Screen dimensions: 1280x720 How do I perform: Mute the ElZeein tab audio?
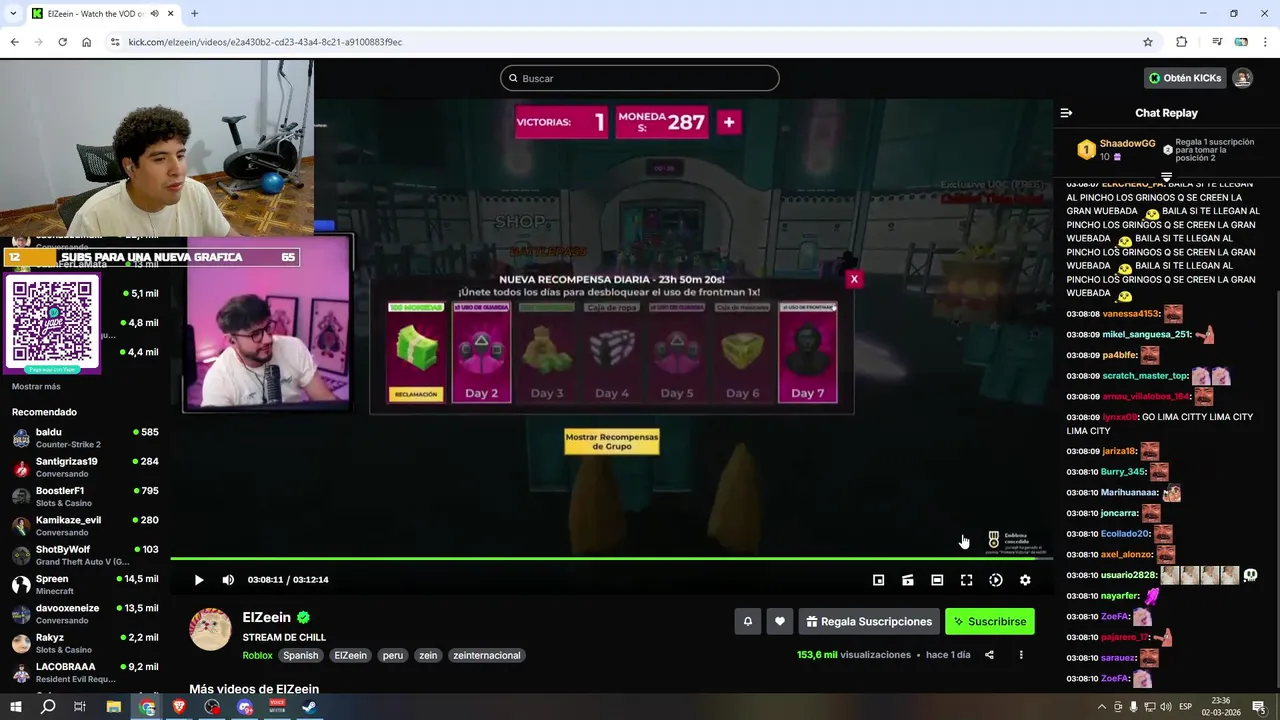pos(153,14)
